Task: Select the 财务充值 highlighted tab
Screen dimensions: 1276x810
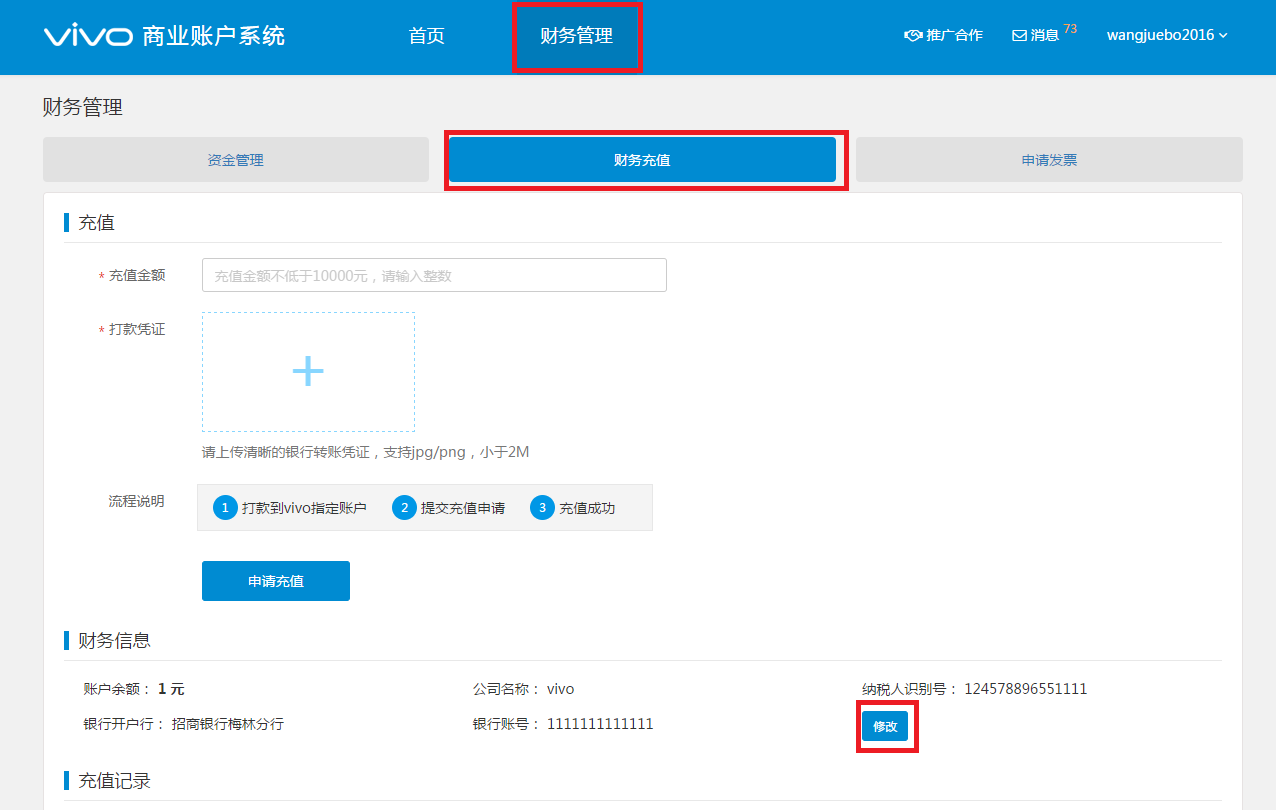Action: 642,159
